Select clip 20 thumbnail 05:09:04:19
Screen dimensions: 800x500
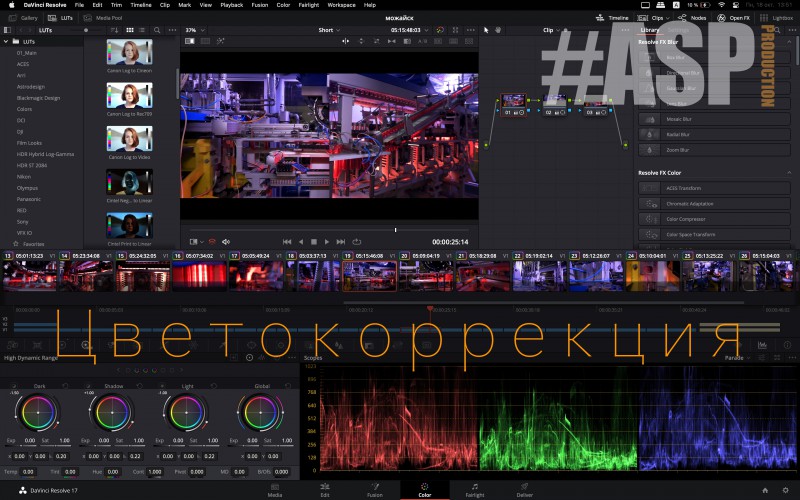426,276
